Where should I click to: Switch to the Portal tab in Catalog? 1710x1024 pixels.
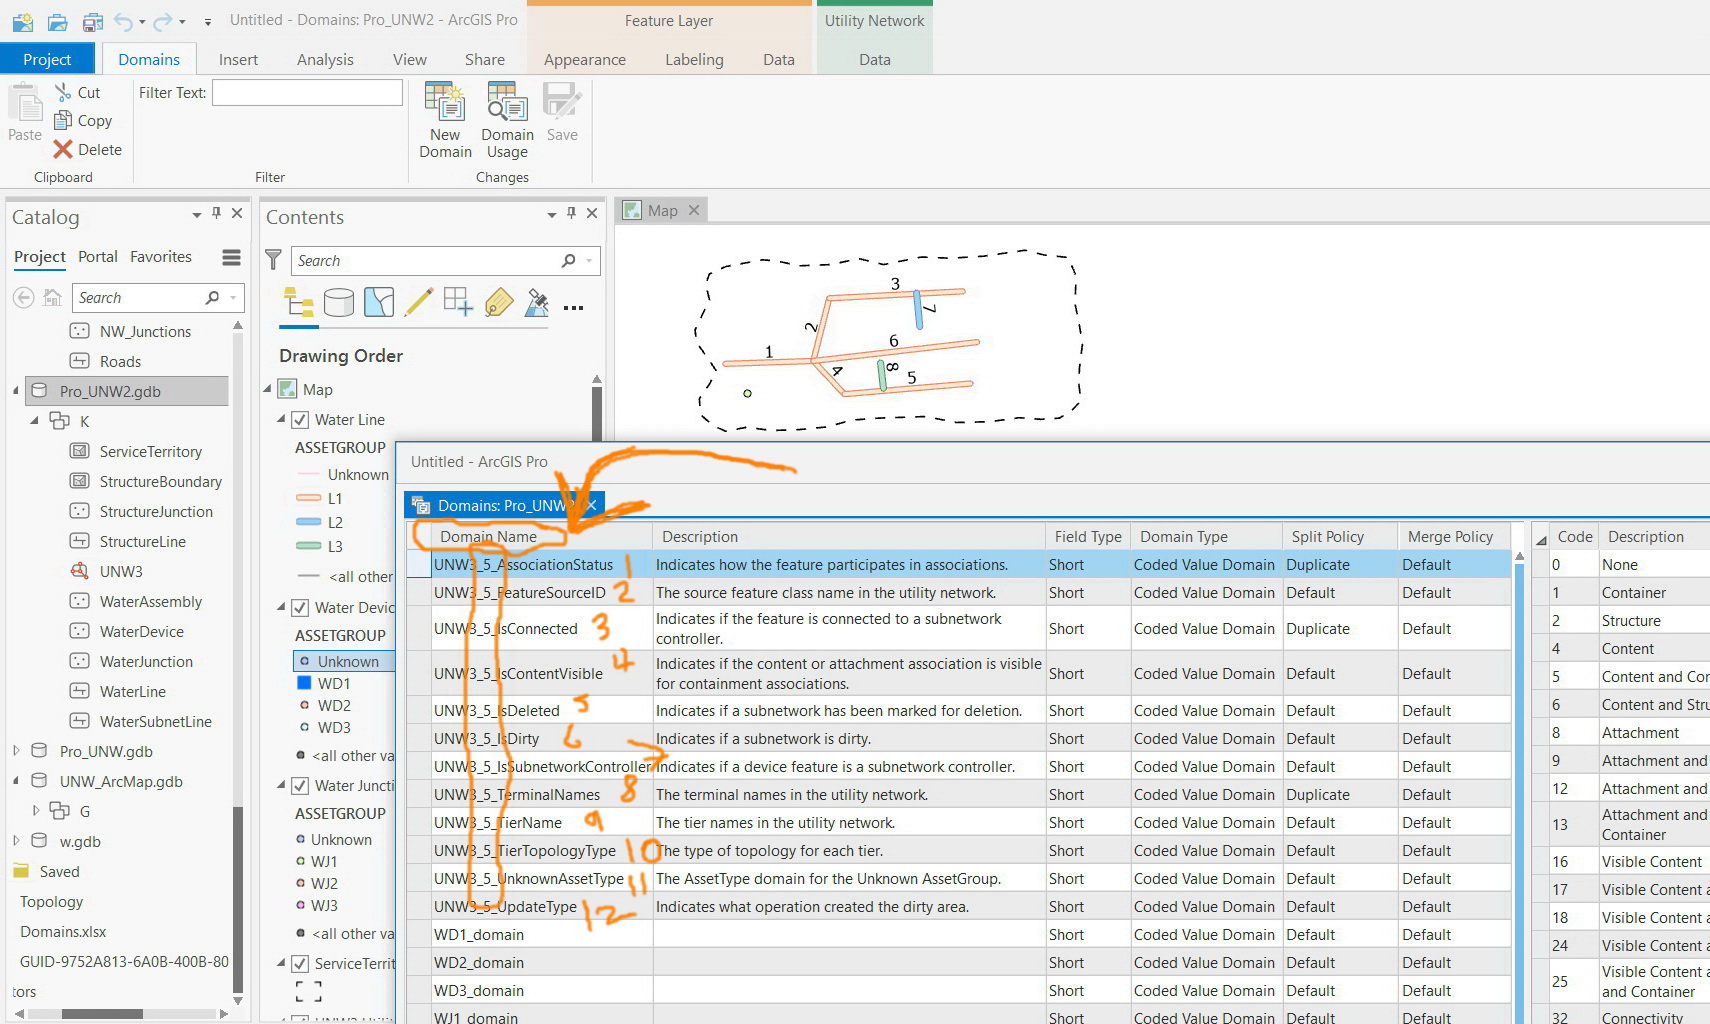pyautogui.click(x=98, y=257)
